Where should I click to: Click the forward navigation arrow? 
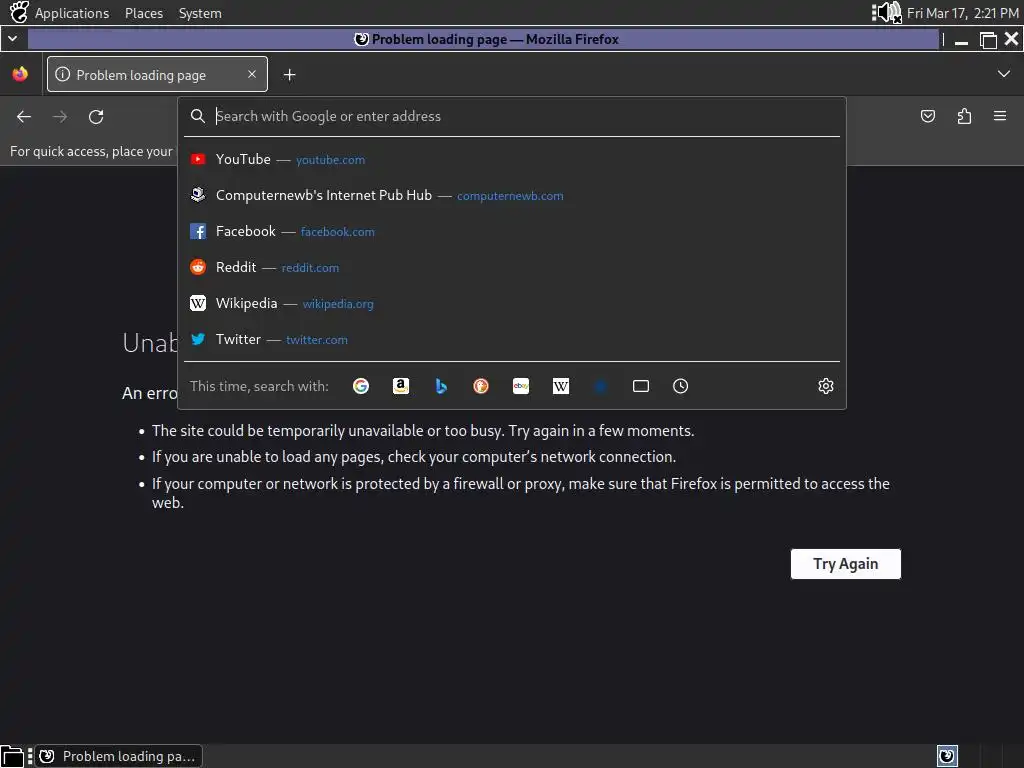[60, 116]
